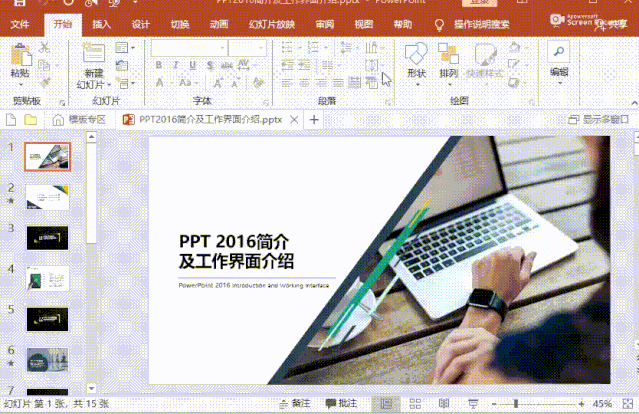The image size is (639, 414).
Task: Add a new tab with the plus button
Action: (x=314, y=120)
